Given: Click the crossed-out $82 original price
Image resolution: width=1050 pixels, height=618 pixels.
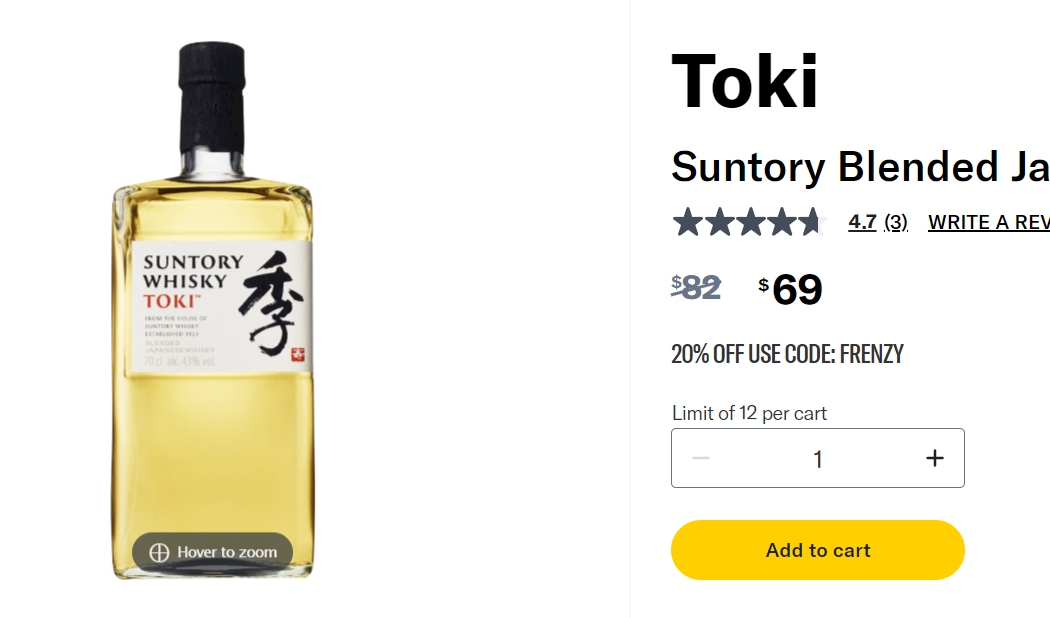Looking at the screenshot, I should click(696, 288).
